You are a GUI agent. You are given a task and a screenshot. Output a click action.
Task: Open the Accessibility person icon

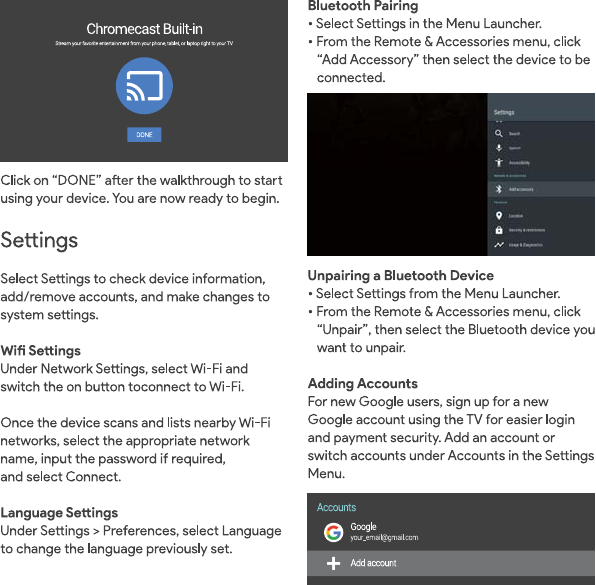click(499, 162)
